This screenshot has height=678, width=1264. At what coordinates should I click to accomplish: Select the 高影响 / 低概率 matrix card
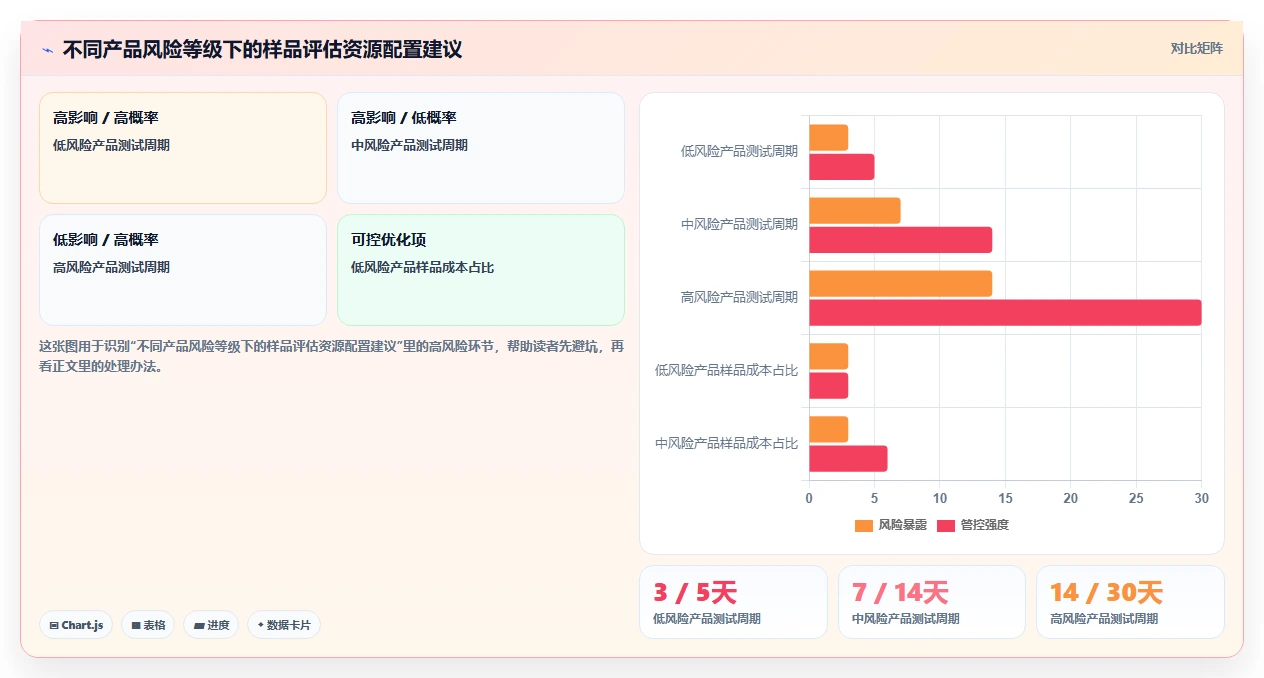pyautogui.click(x=481, y=148)
